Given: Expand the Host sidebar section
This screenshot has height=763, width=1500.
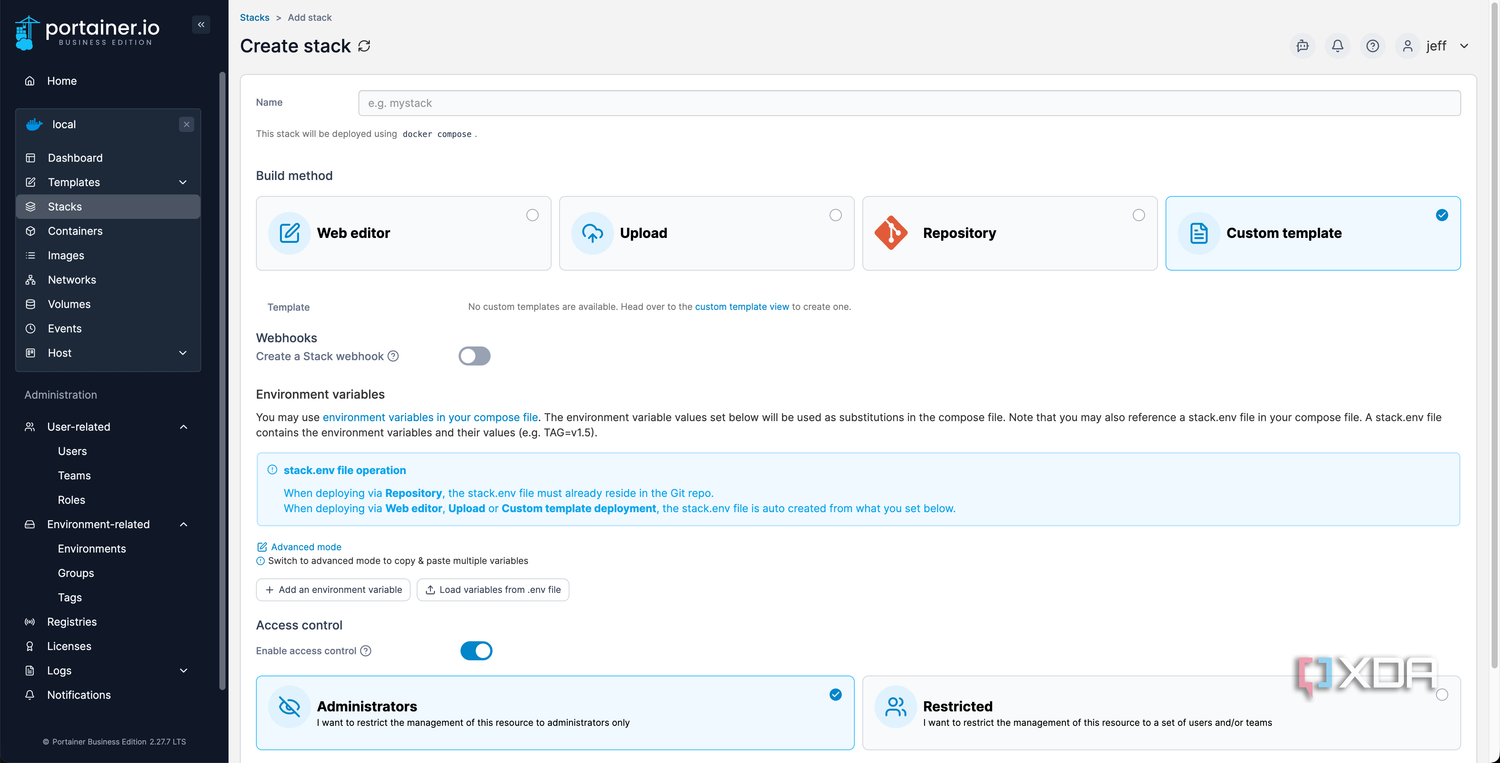Looking at the screenshot, I should 108,353.
